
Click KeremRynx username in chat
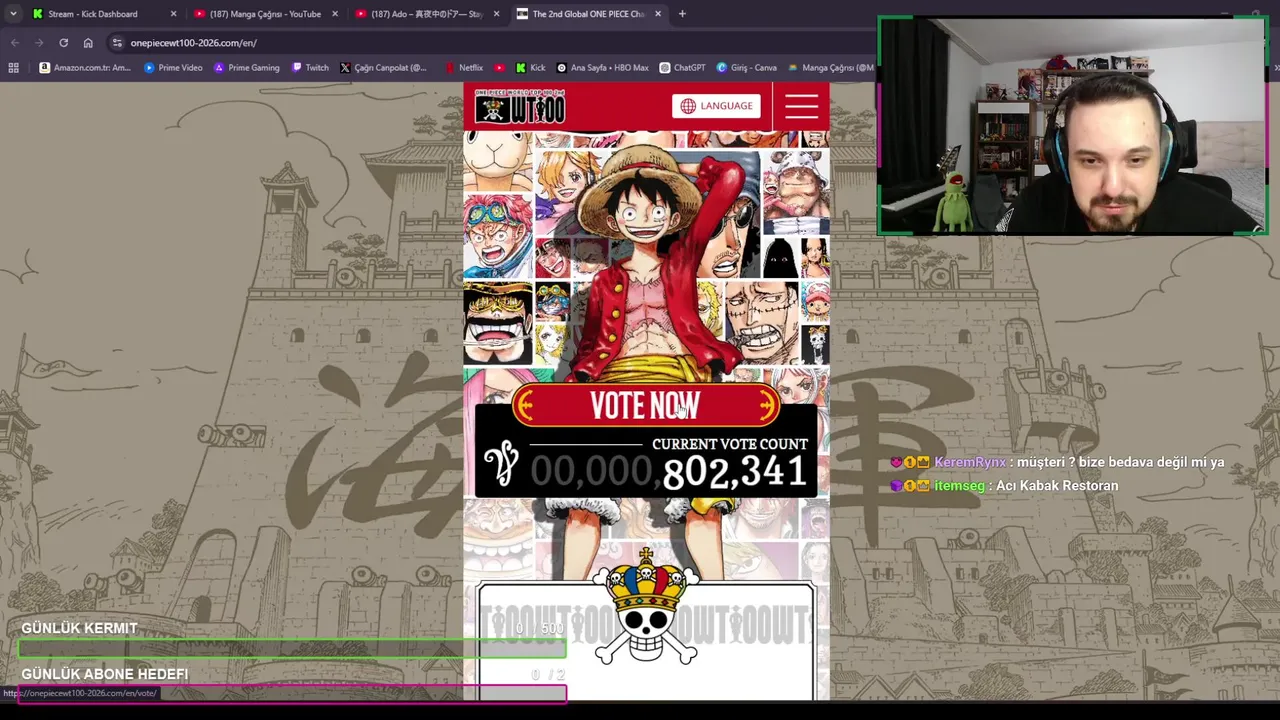970,462
